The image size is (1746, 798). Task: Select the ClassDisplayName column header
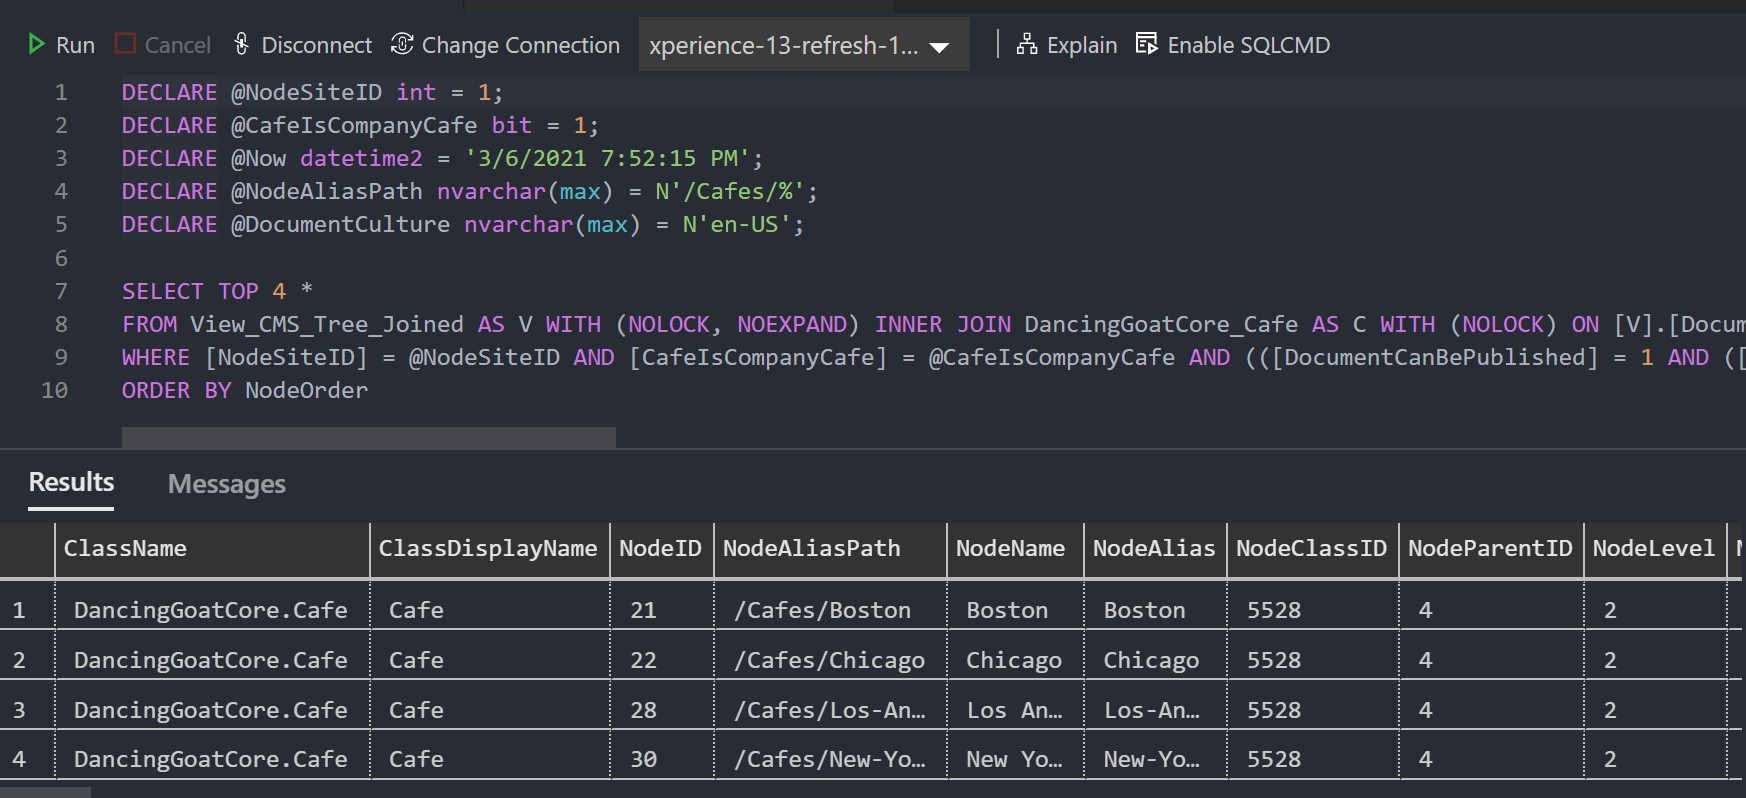click(489, 549)
